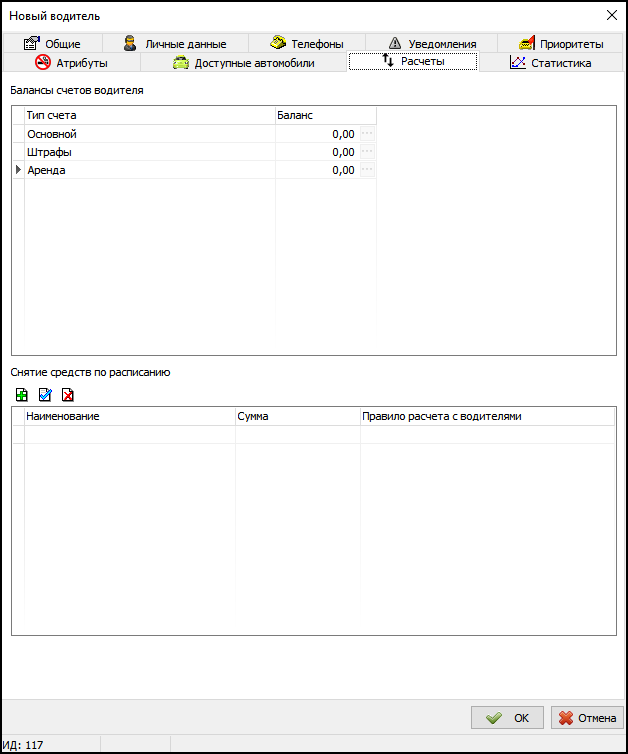
Task: Open ellipsis button for Аренда balance
Action: [367, 170]
